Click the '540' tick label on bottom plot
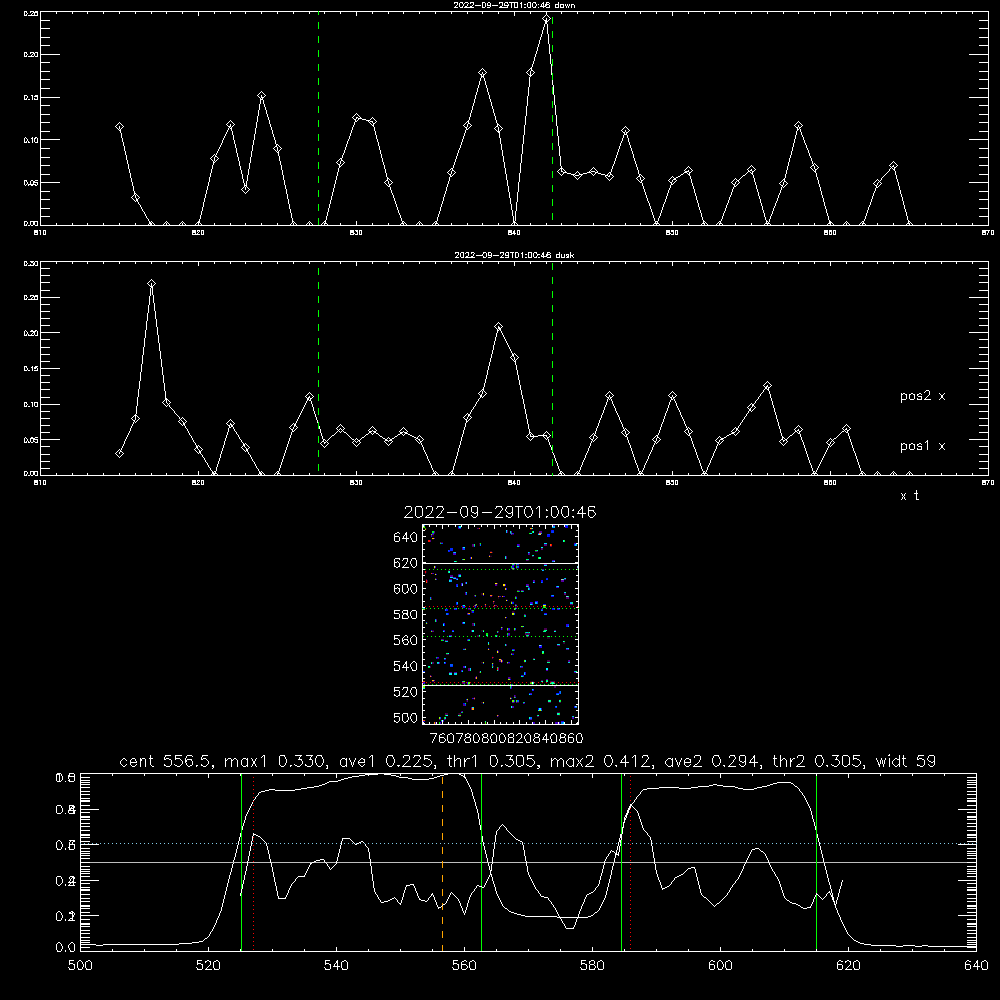1000x1000 pixels. [336, 966]
